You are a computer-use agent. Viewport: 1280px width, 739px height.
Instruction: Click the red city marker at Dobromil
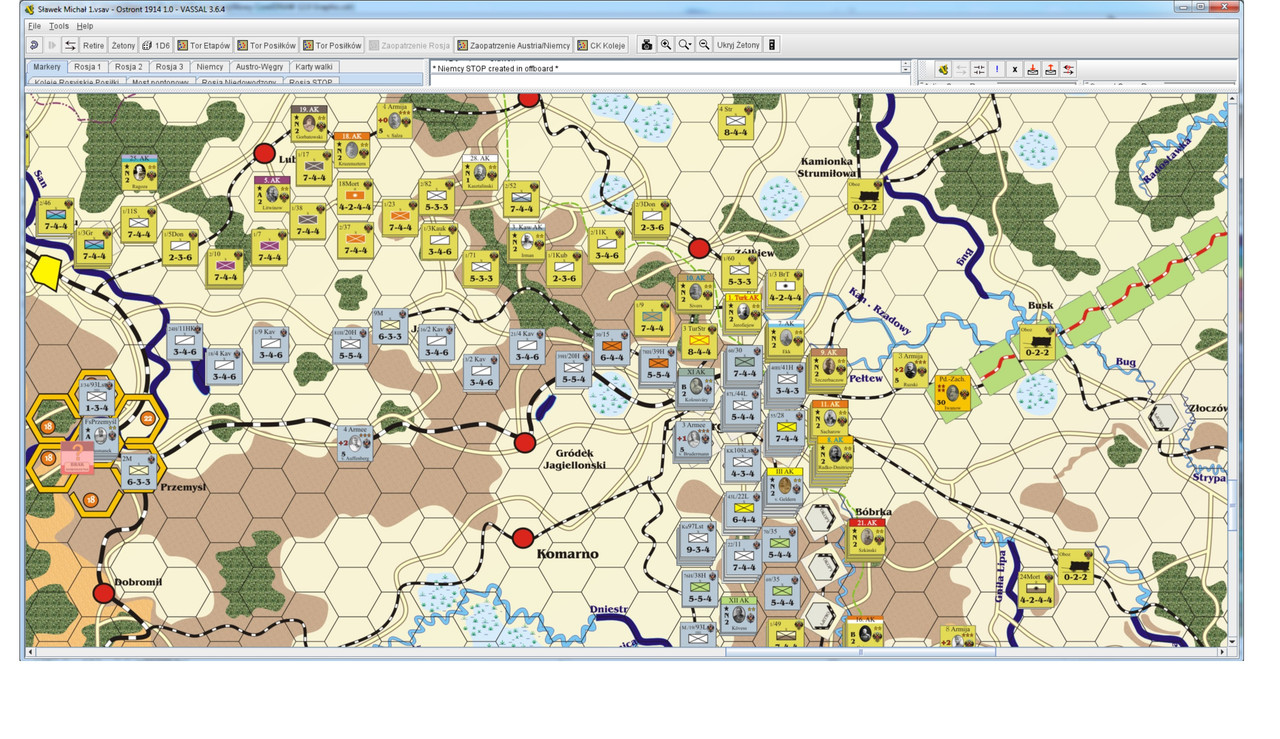pos(104,593)
